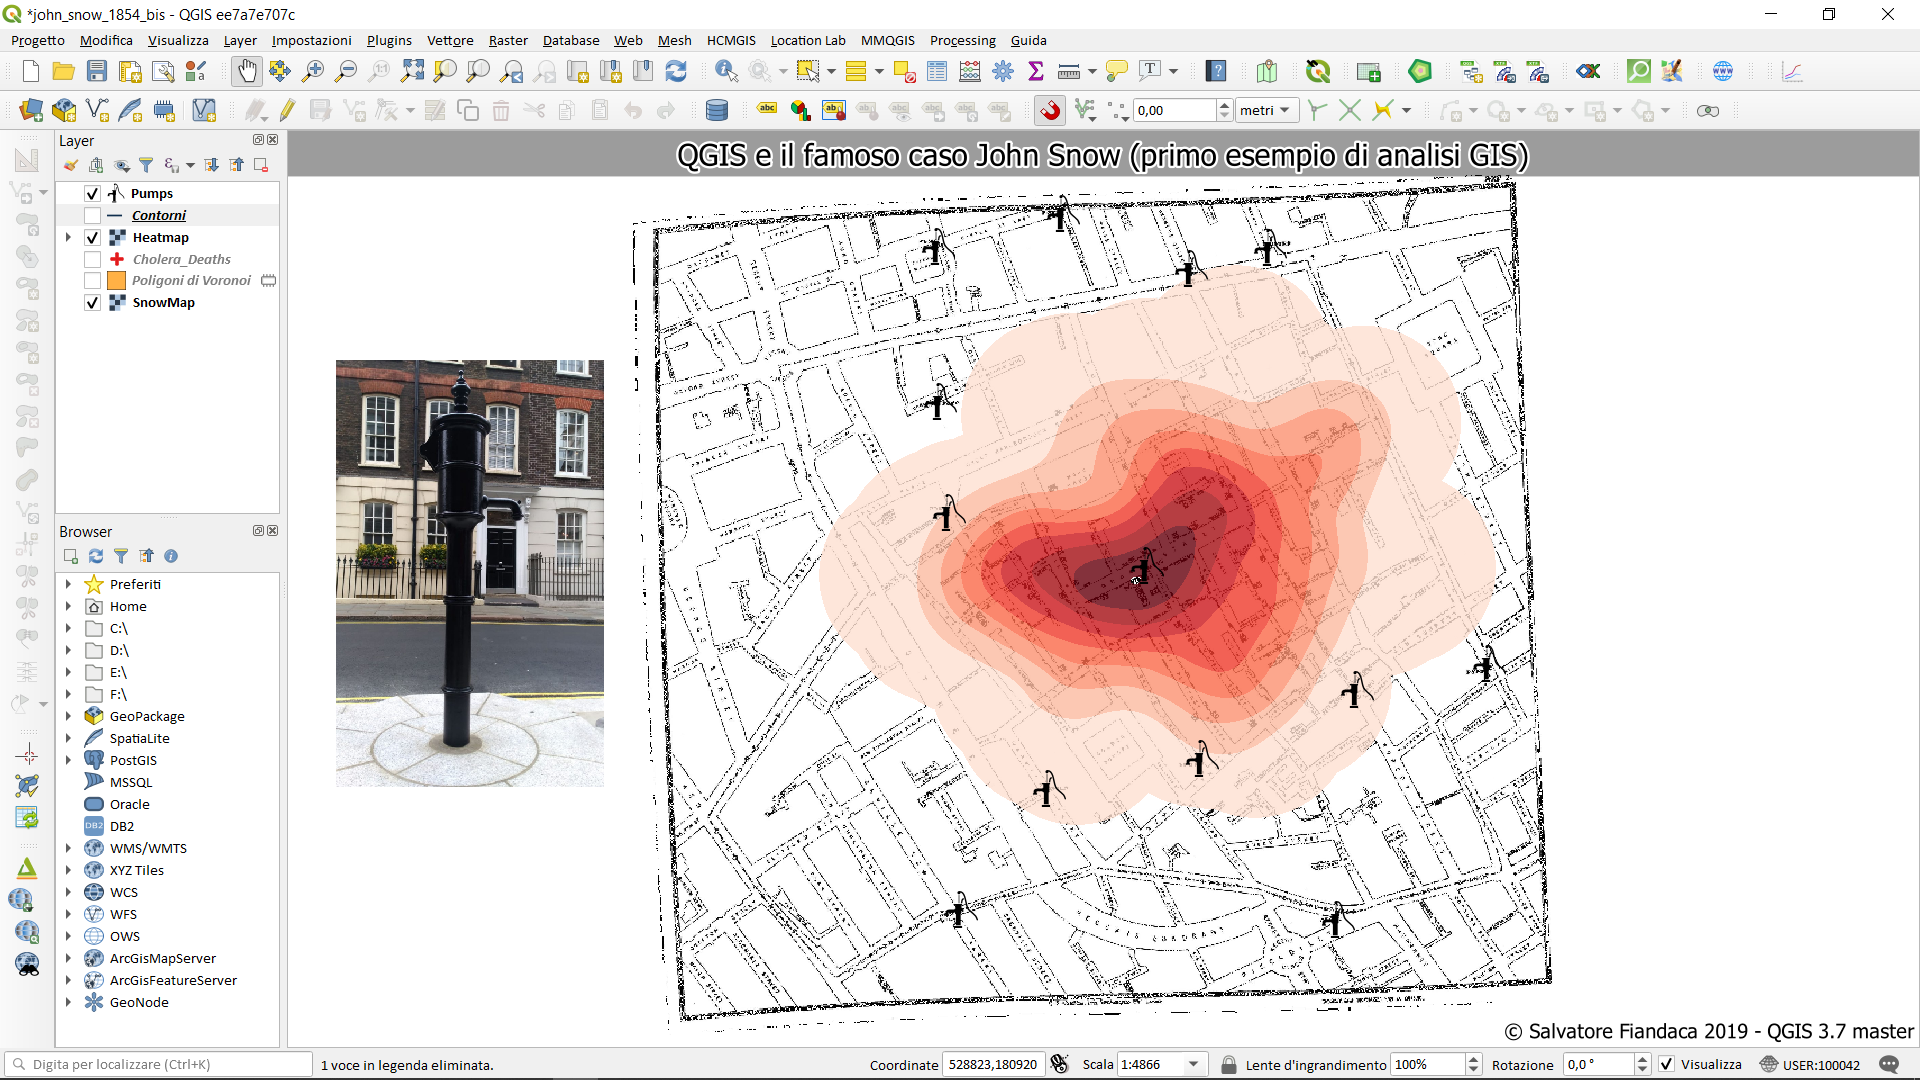Image resolution: width=1920 pixels, height=1080 pixels.
Task: Open the metri units dropdown
Action: point(1266,110)
